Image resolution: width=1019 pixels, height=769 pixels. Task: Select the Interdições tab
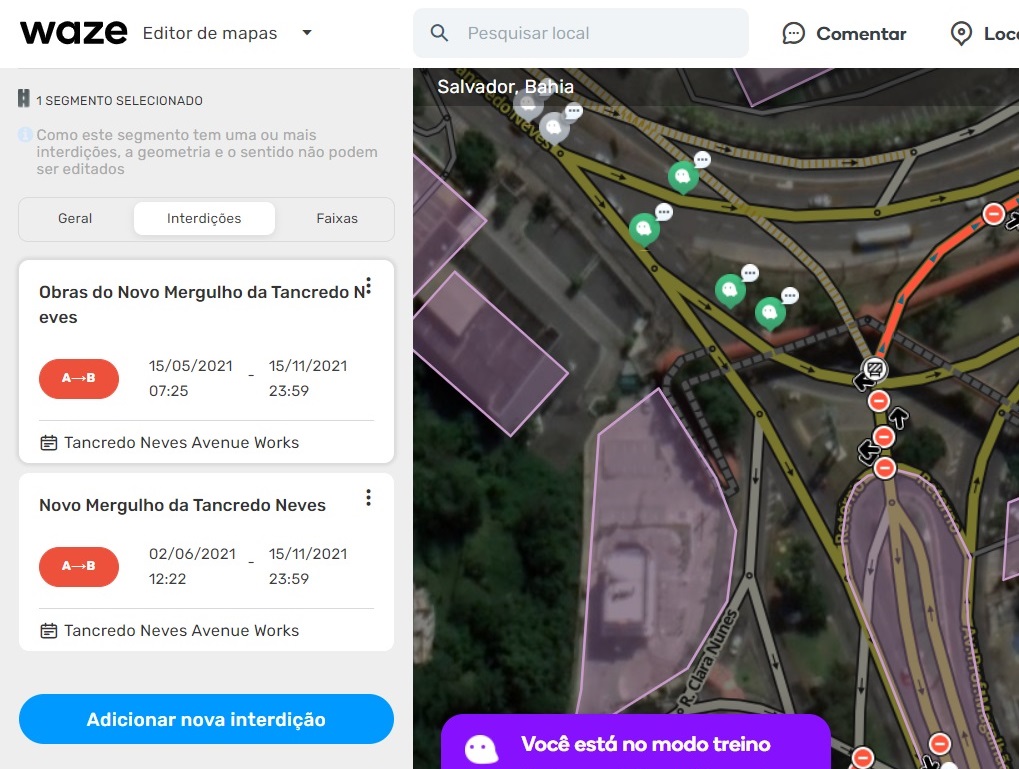204,219
